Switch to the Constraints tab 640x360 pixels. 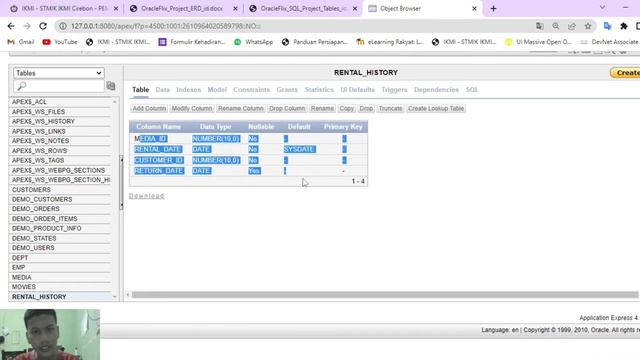[251, 90]
